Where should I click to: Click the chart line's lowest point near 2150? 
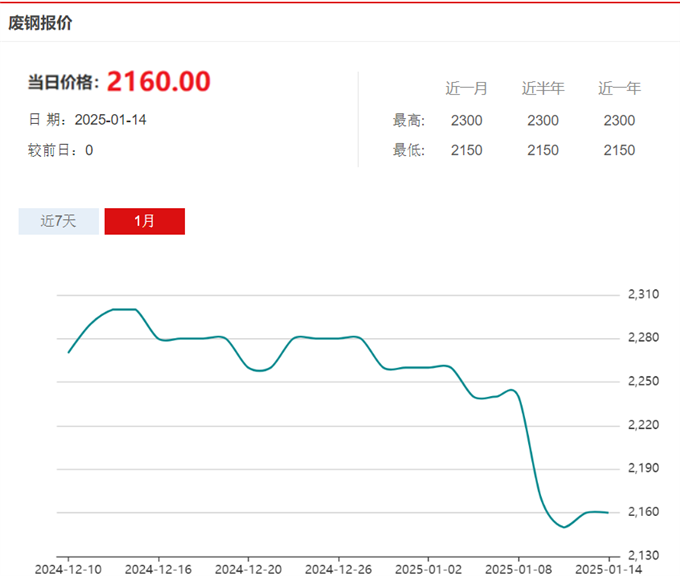[x=564, y=527]
